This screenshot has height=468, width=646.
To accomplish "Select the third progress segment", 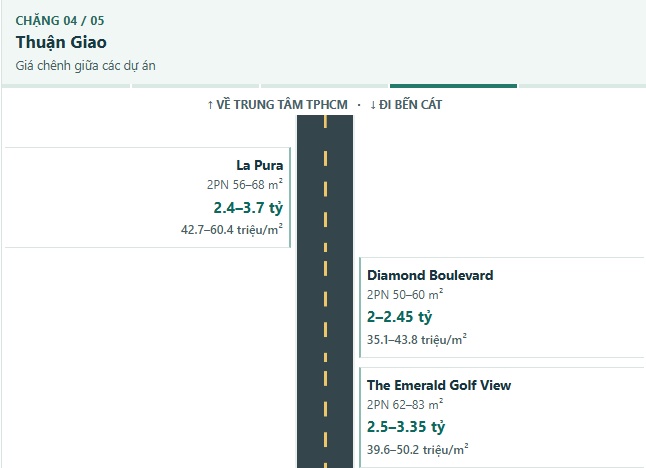I will point(325,86).
